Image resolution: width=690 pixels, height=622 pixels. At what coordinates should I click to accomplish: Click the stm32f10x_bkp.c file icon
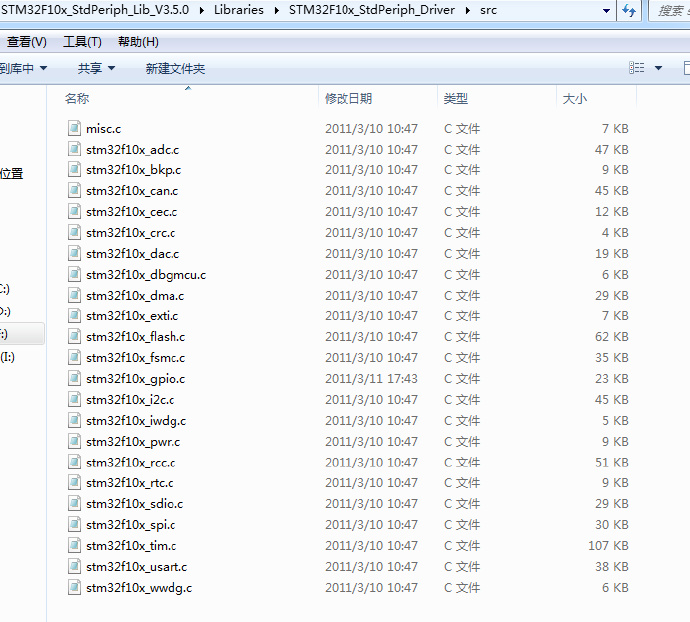[74, 169]
